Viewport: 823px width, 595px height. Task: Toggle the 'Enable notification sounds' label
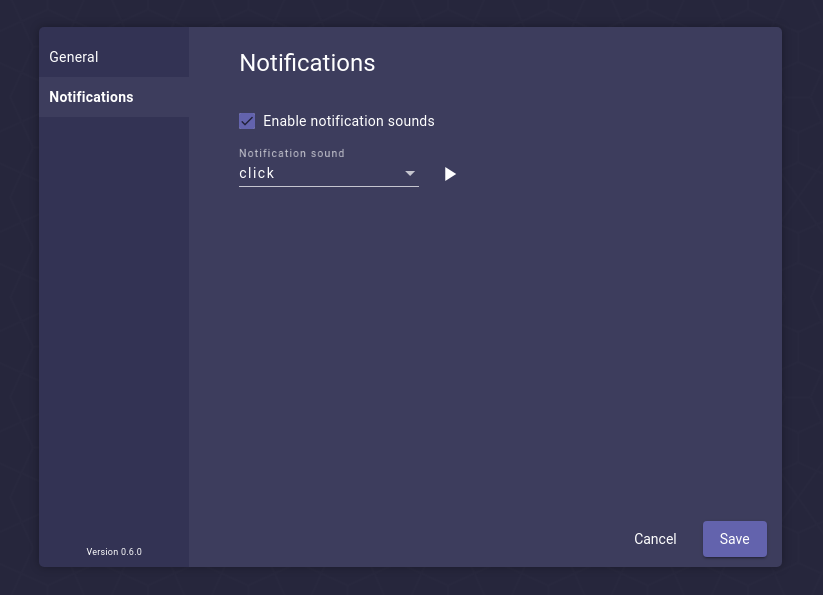click(x=349, y=121)
